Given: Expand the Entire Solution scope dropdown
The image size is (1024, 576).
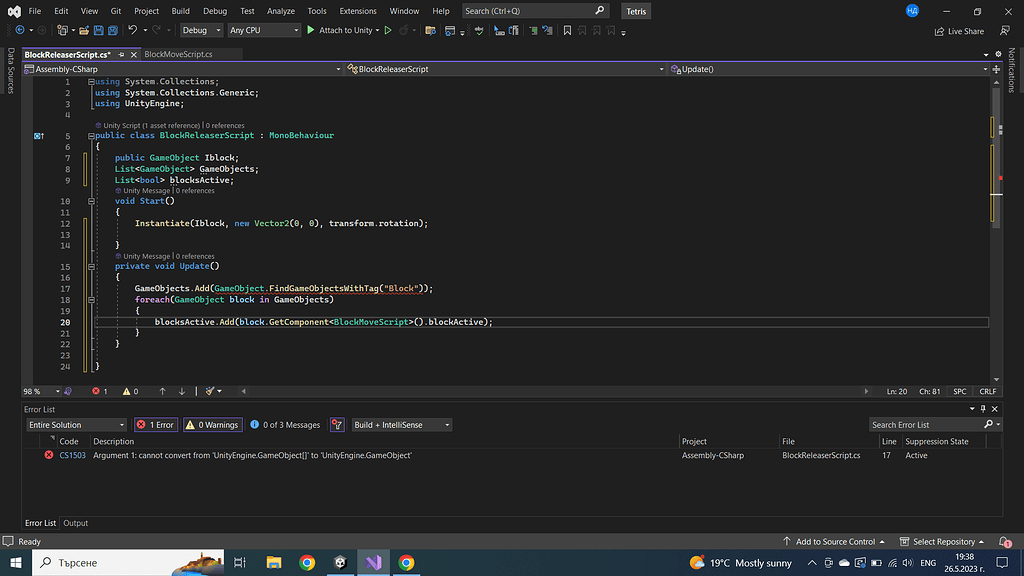Looking at the screenshot, I should pyautogui.click(x=76, y=425).
